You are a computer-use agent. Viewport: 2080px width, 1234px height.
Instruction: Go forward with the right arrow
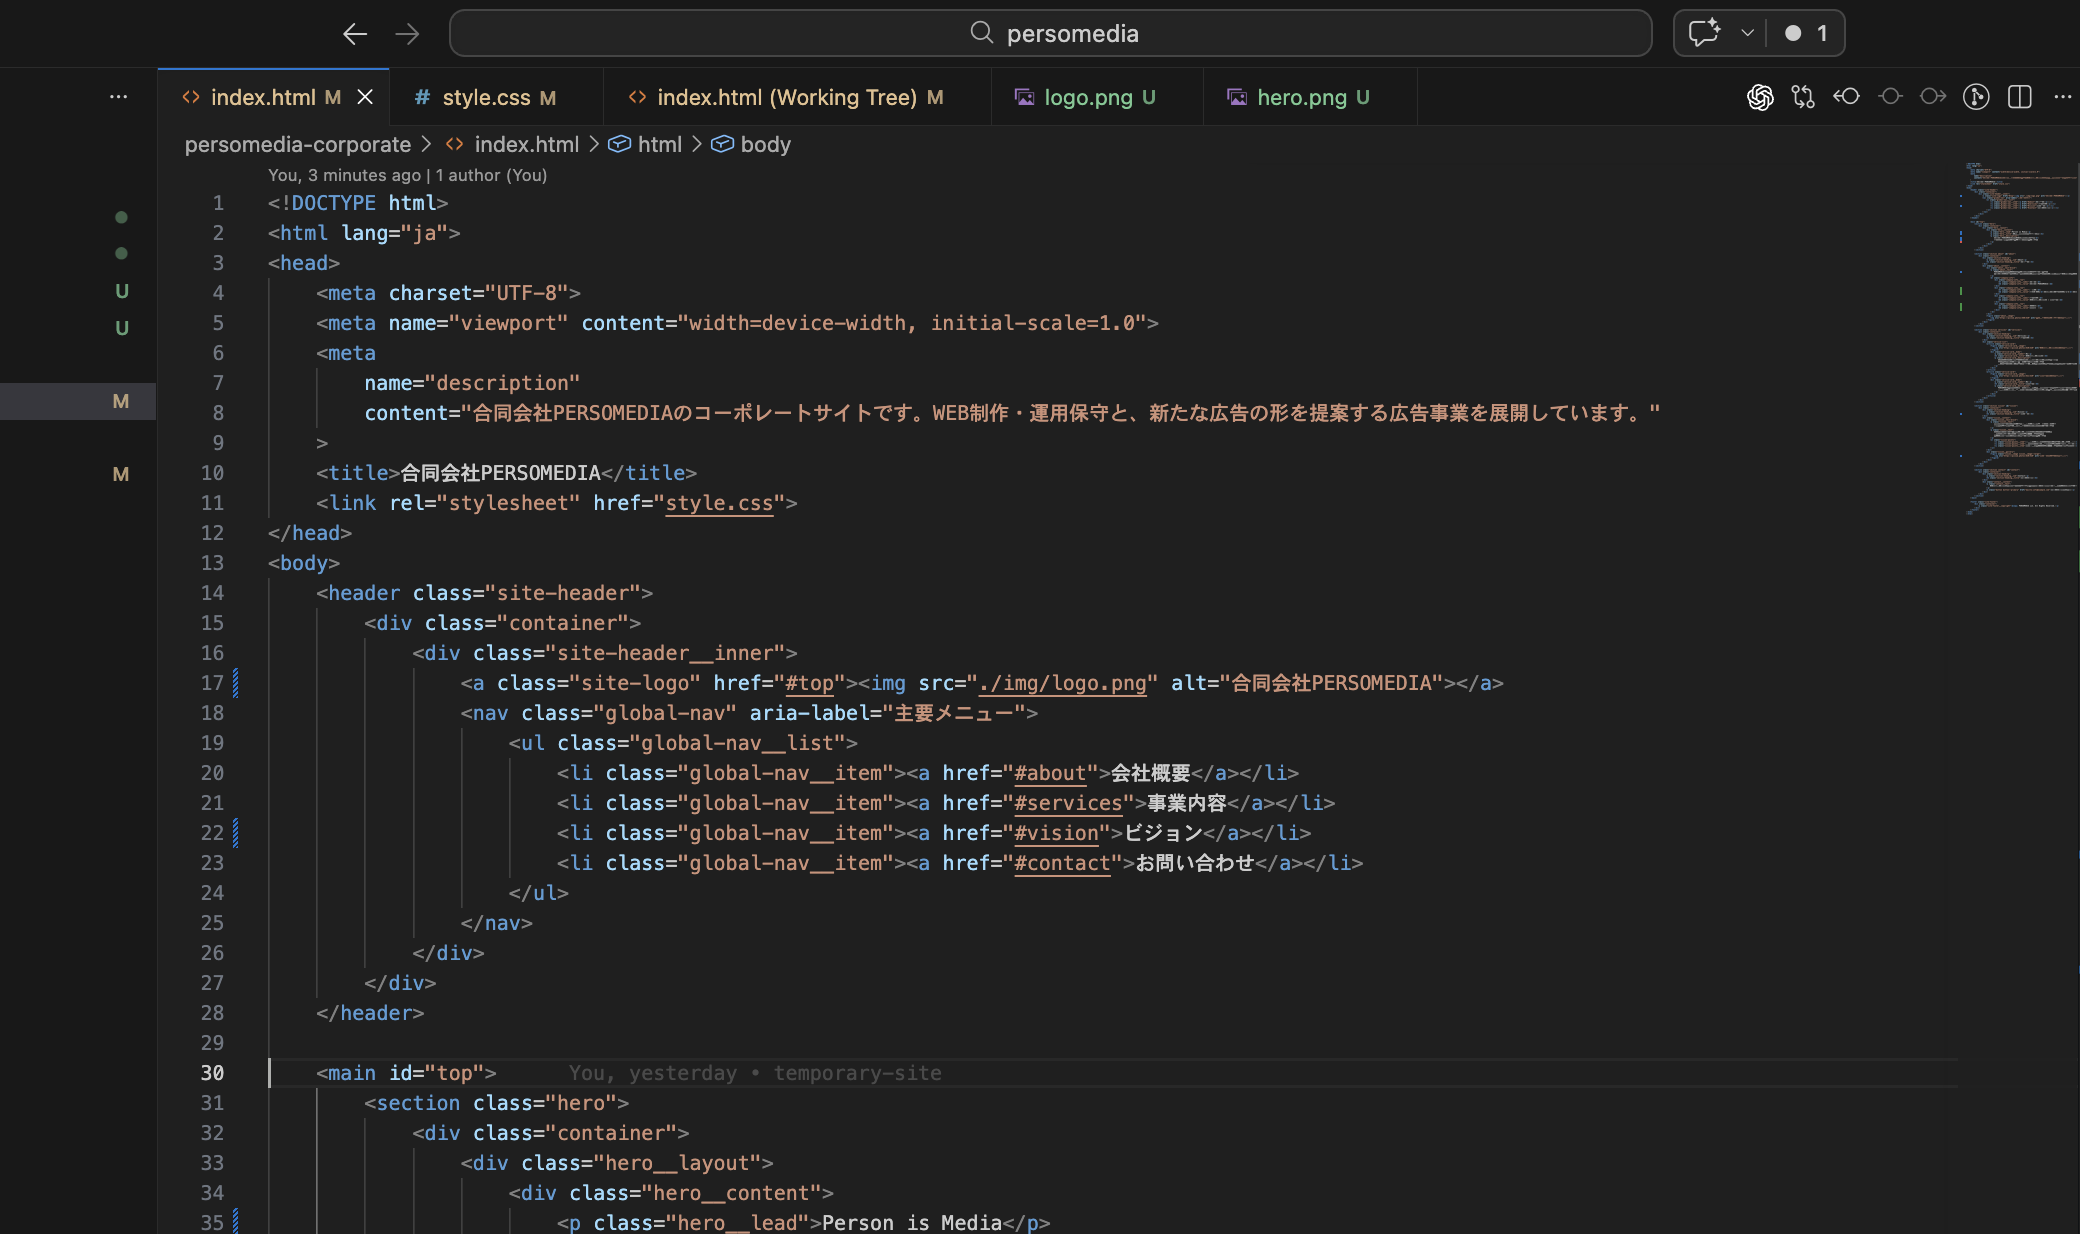[407, 34]
